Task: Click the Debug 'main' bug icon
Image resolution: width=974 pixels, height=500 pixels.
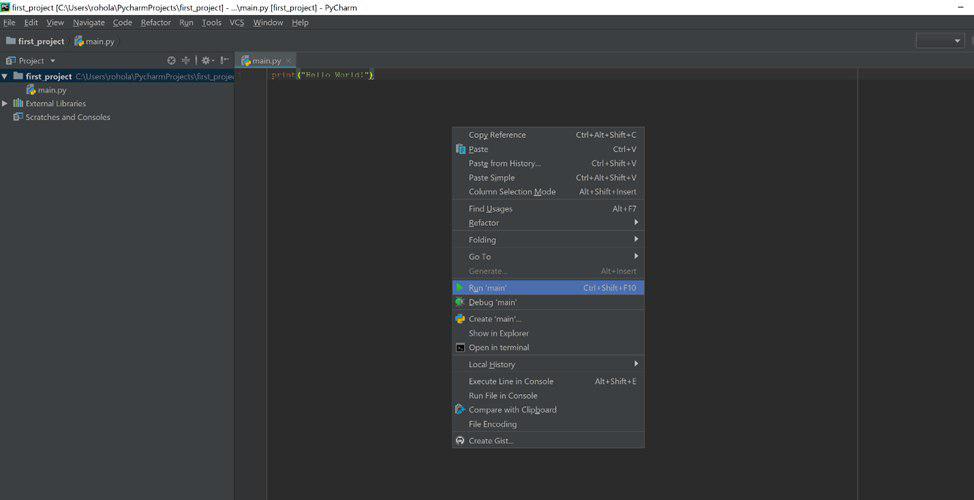Action: click(x=460, y=302)
